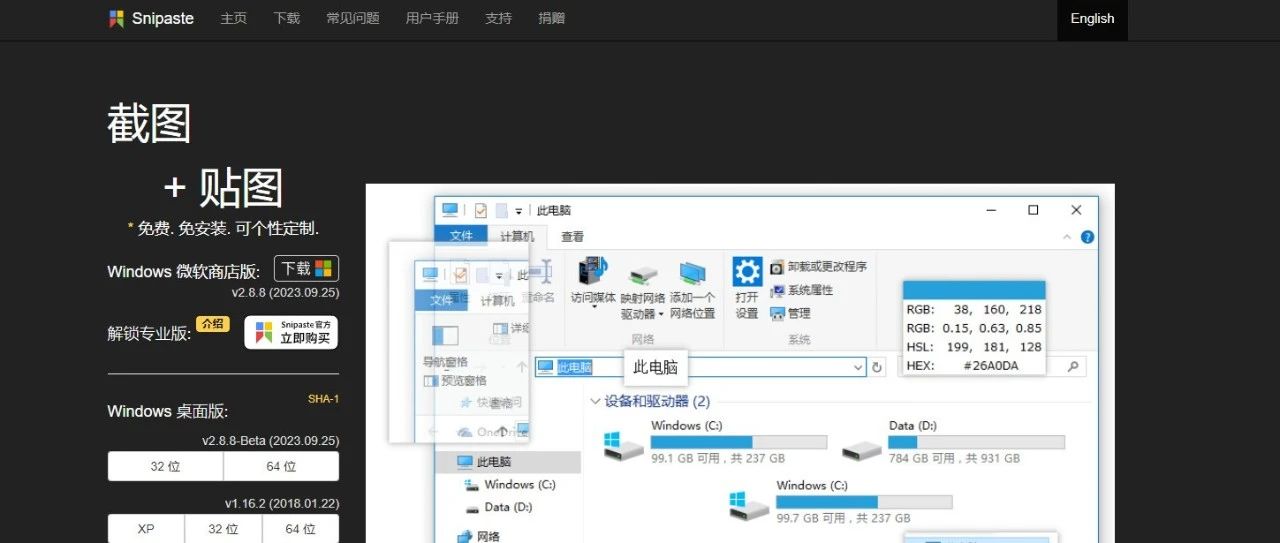This screenshot has height=543, width=1280.
Task: Click the Microsoft Store 下载 button
Action: 306,269
